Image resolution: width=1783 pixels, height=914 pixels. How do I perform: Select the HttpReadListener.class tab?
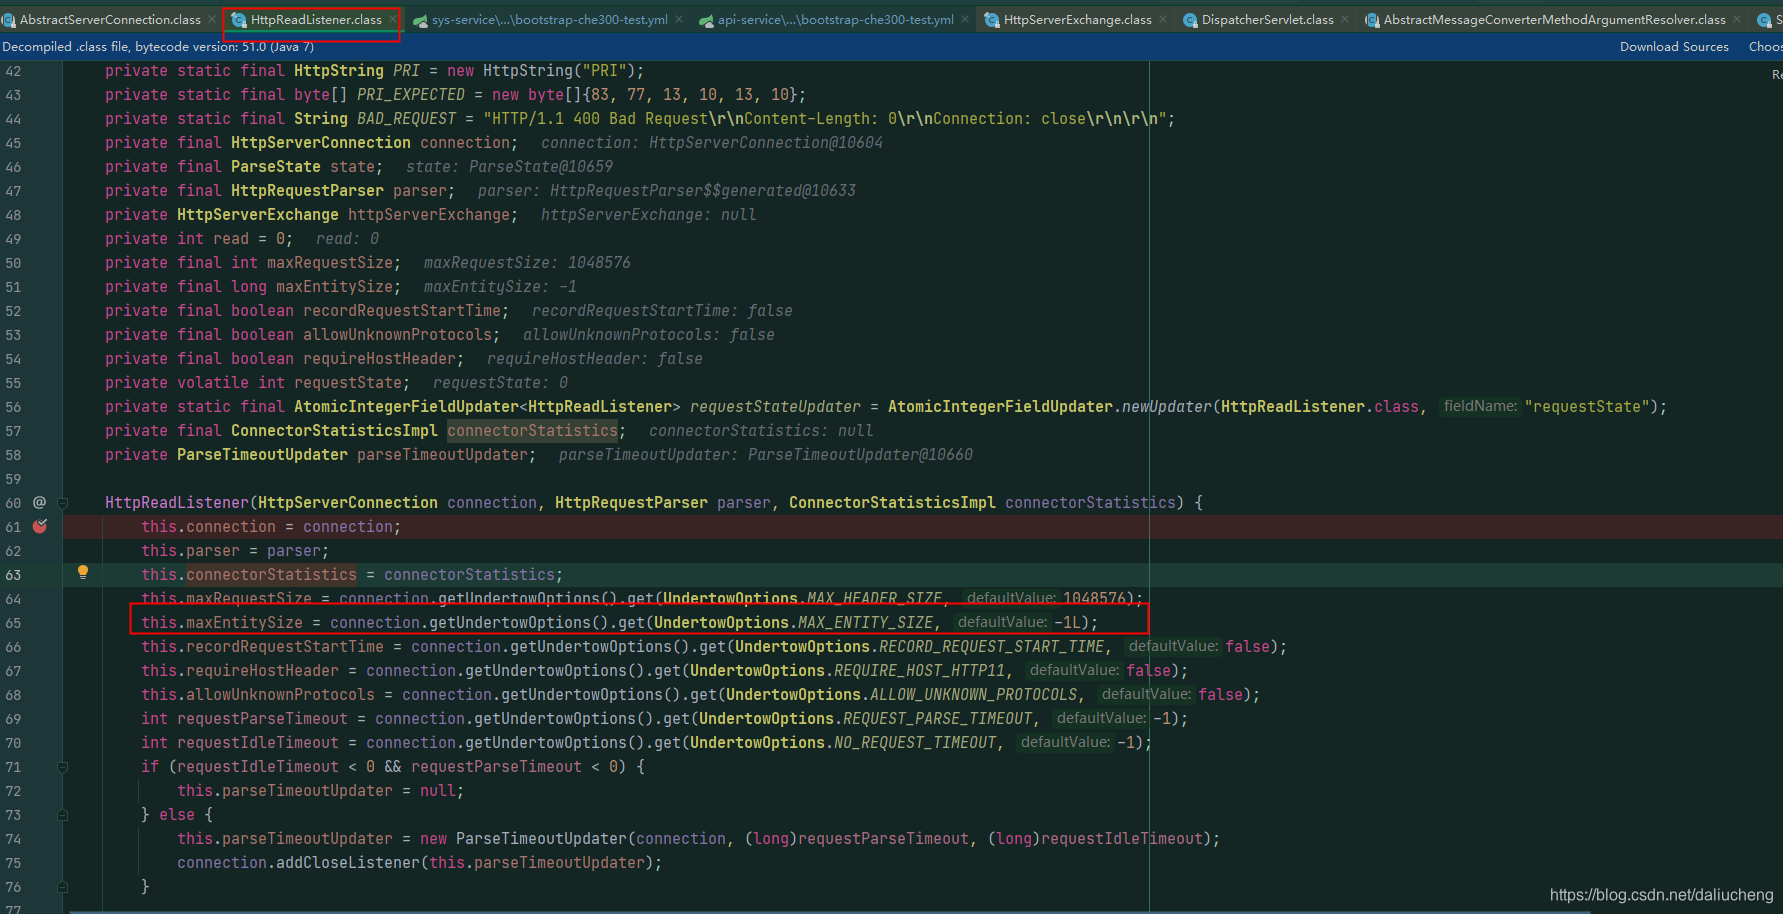[316, 20]
